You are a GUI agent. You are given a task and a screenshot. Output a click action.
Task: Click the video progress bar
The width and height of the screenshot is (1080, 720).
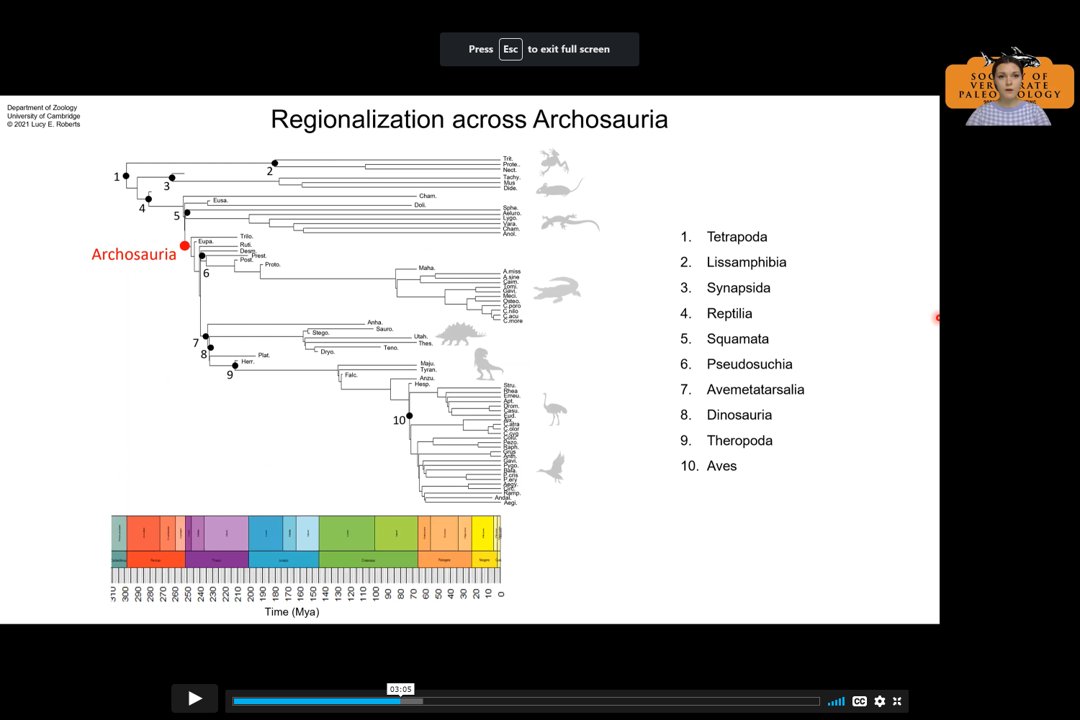(526, 701)
